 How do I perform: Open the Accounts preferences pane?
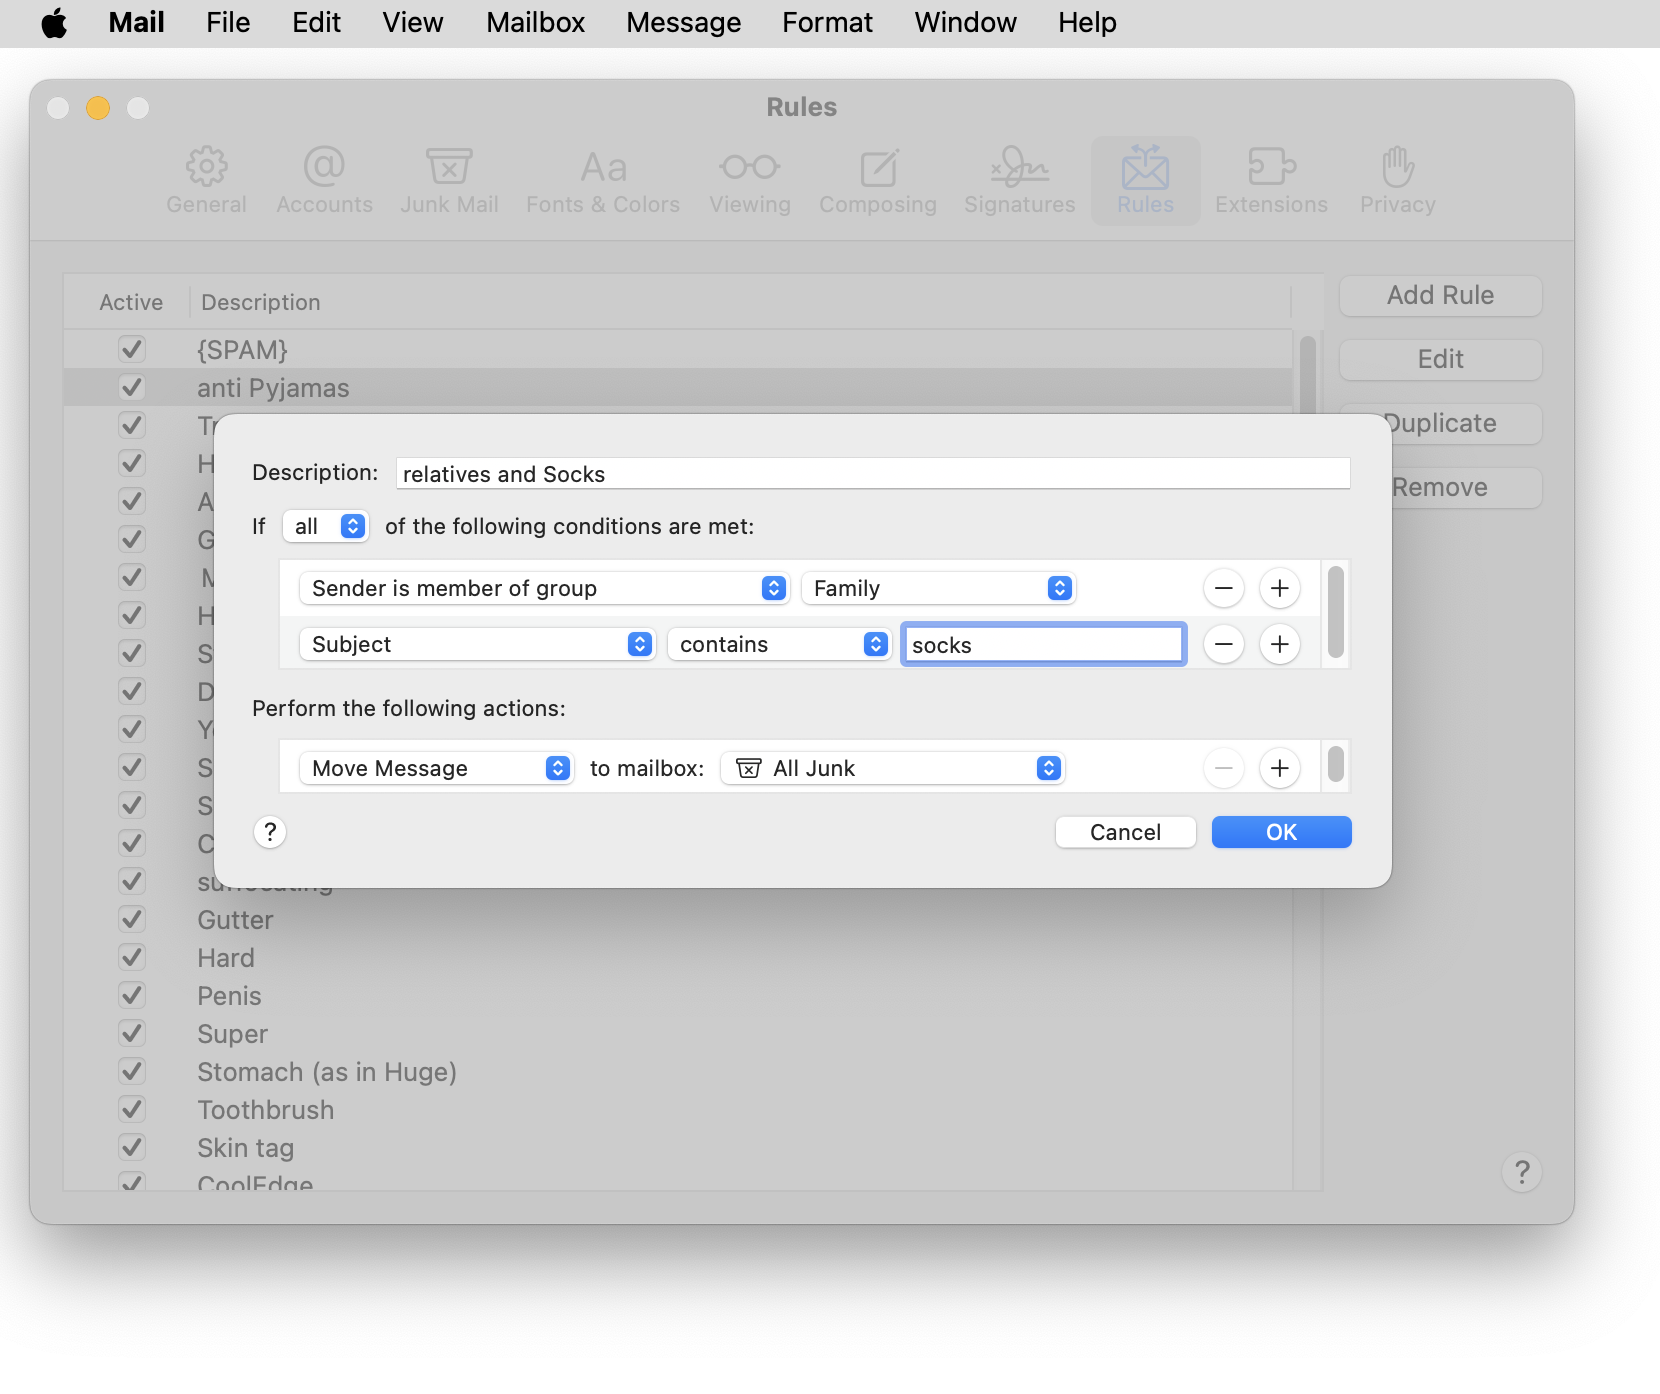click(324, 181)
